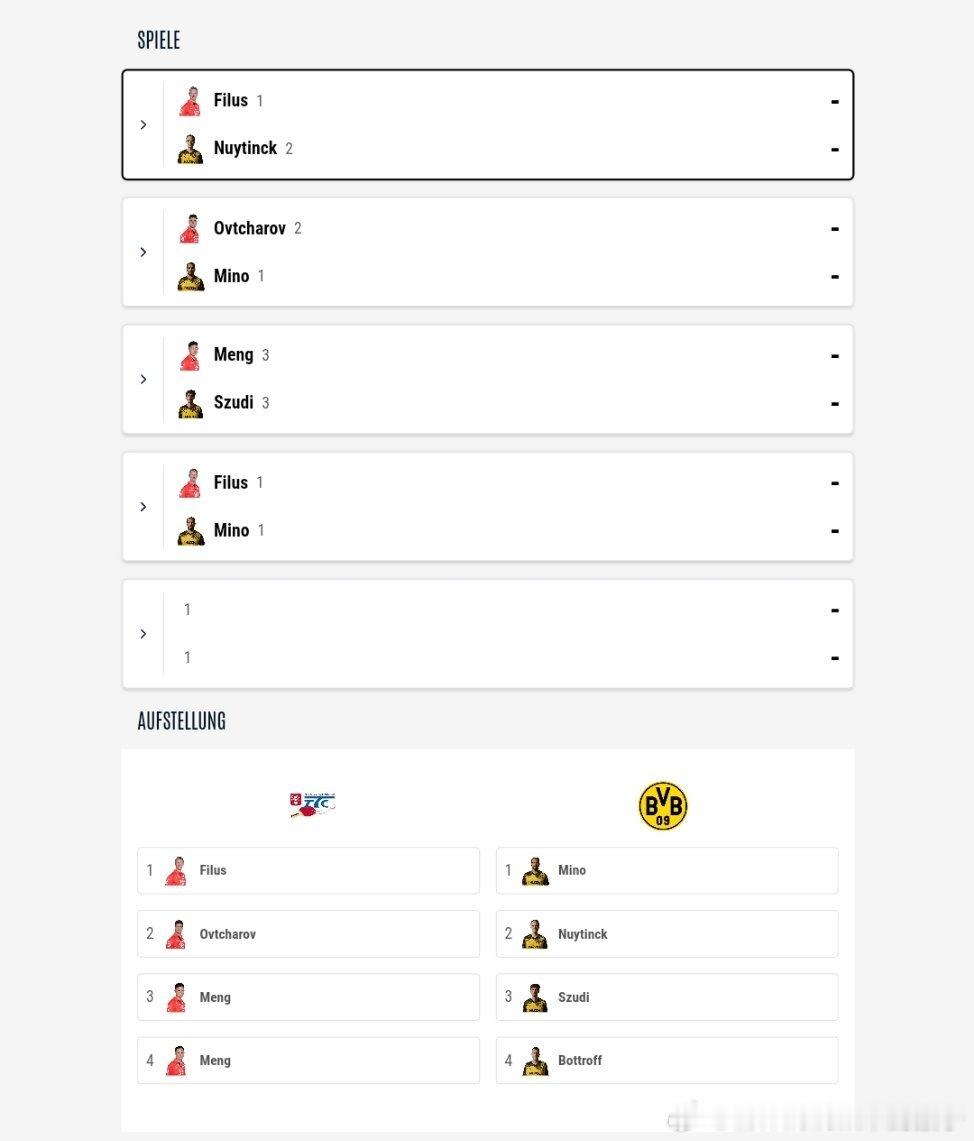The height and width of the screenshot is (1141, 974).
Task: Expand the Ovtcharov vs Mino match
Action: [x=143, y=252]
